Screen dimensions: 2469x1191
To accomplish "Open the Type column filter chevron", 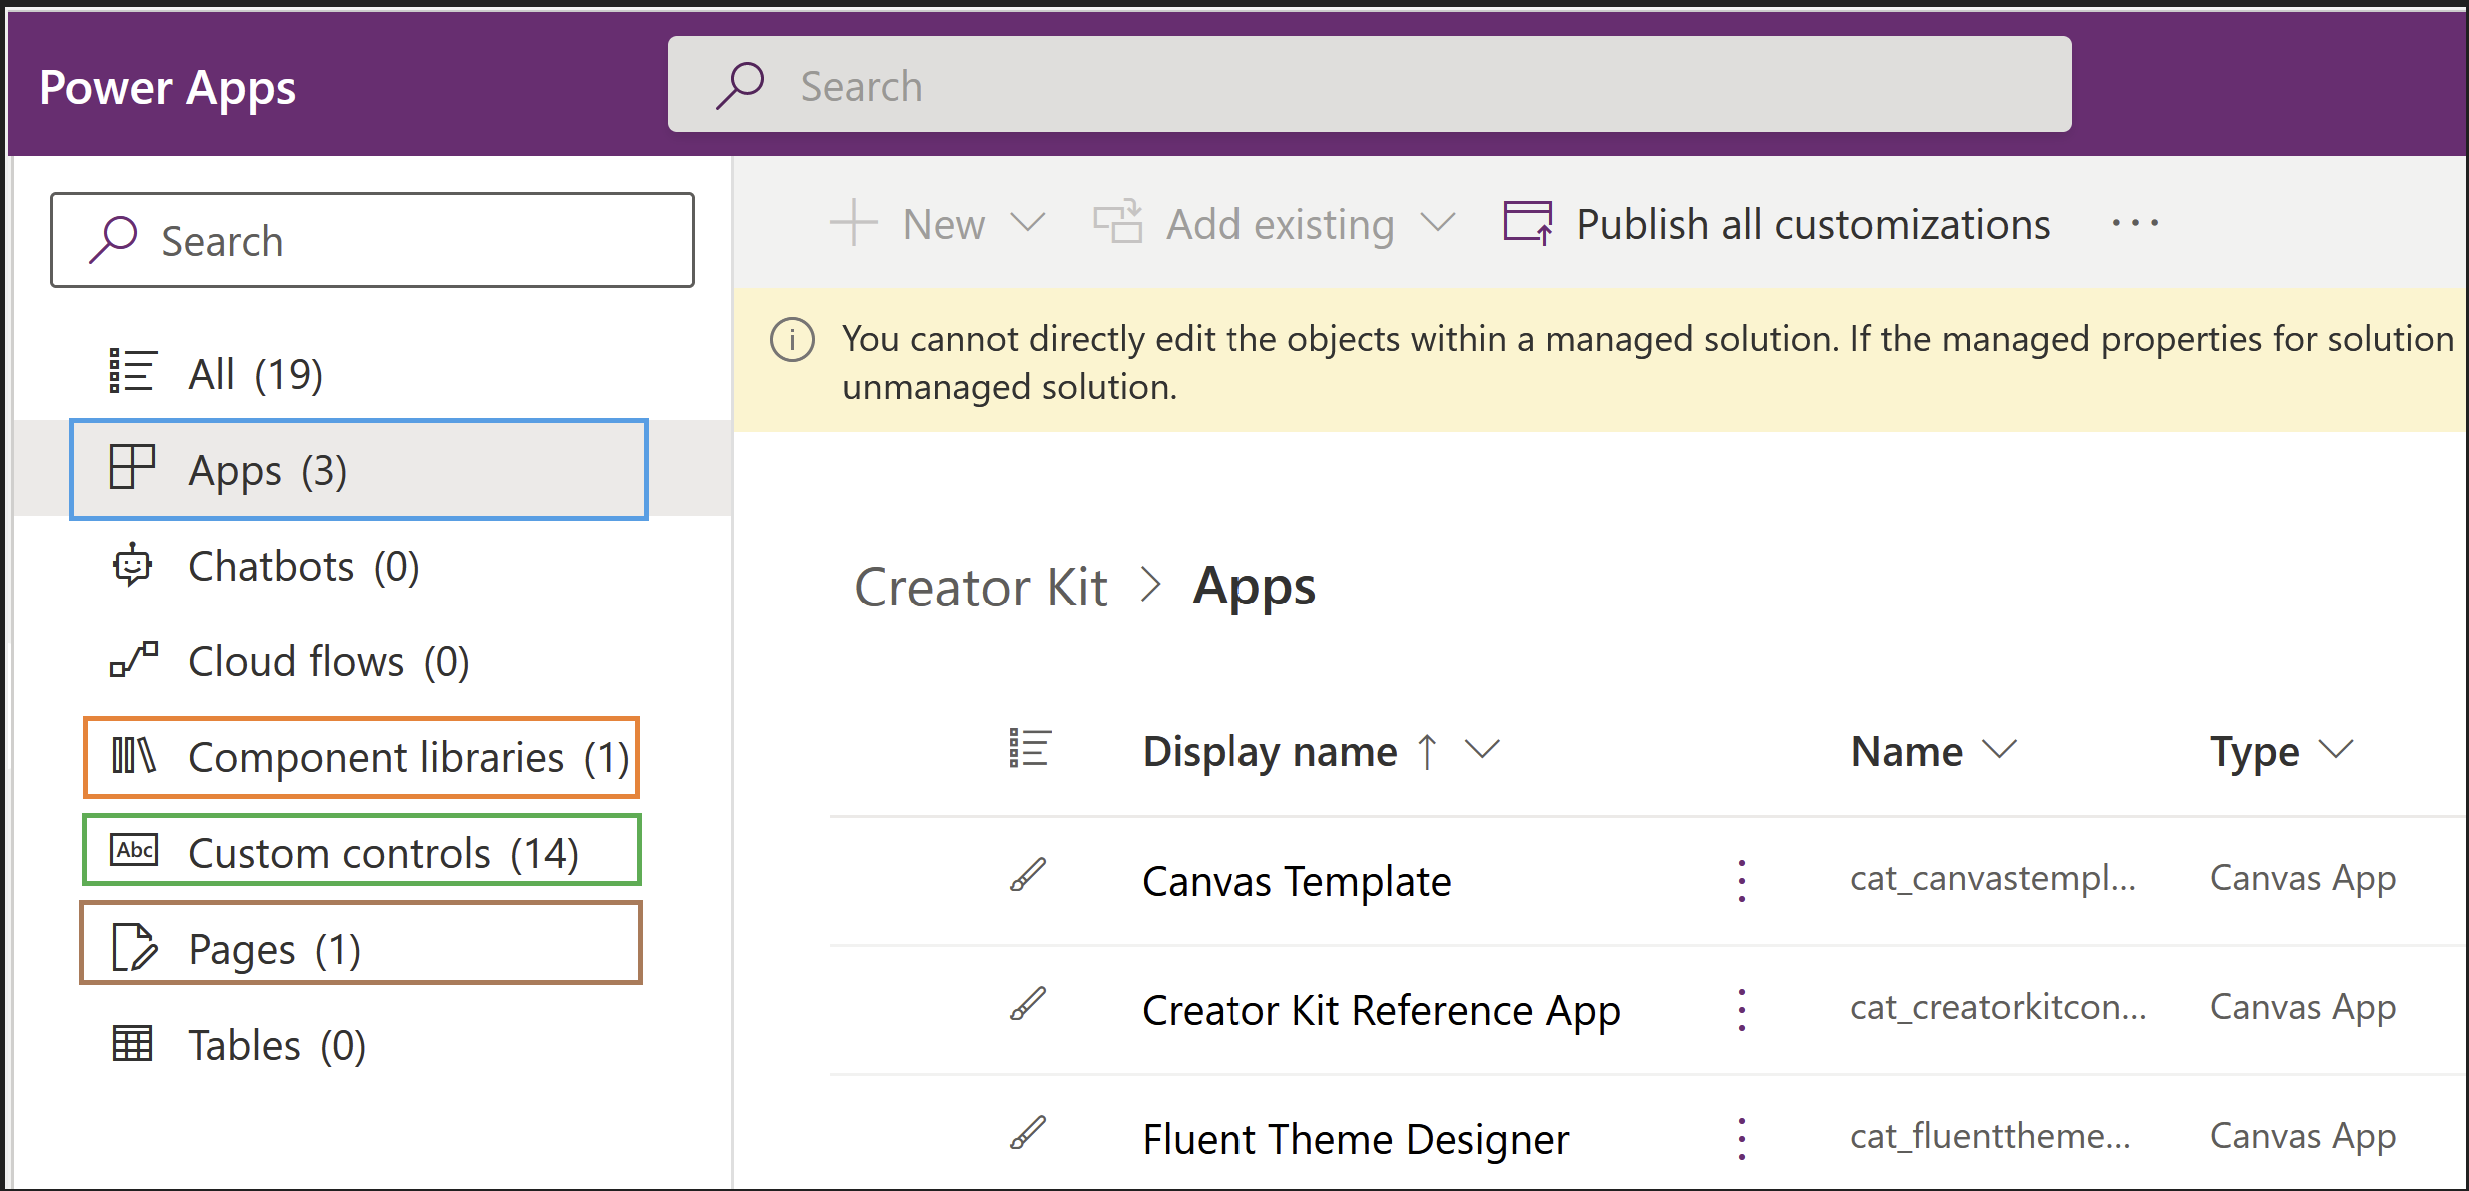I will click(x=2336, y=749).
